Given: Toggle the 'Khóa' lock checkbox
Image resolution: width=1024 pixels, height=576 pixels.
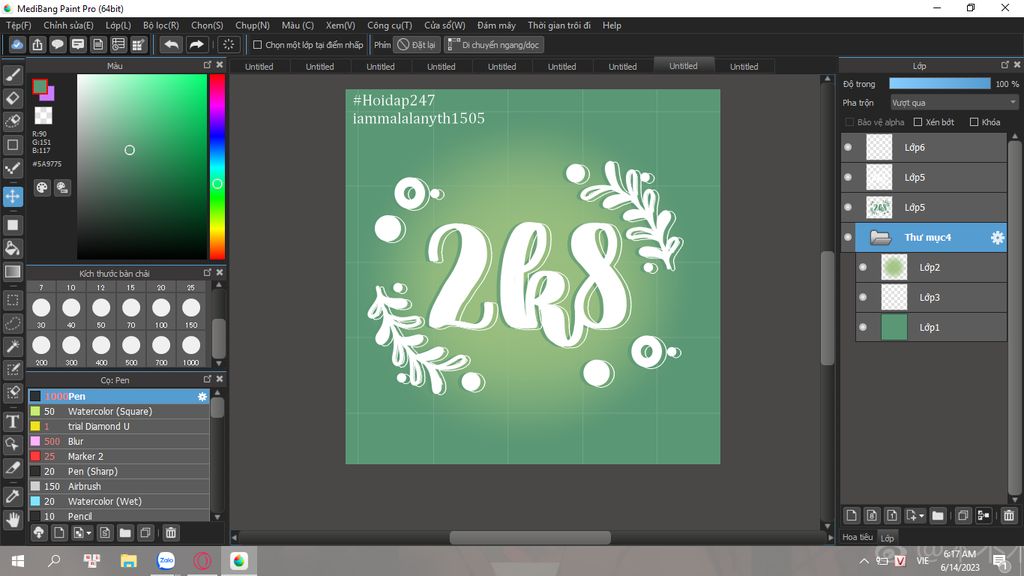Looking at the screenshot, I should tap(973, 122).
